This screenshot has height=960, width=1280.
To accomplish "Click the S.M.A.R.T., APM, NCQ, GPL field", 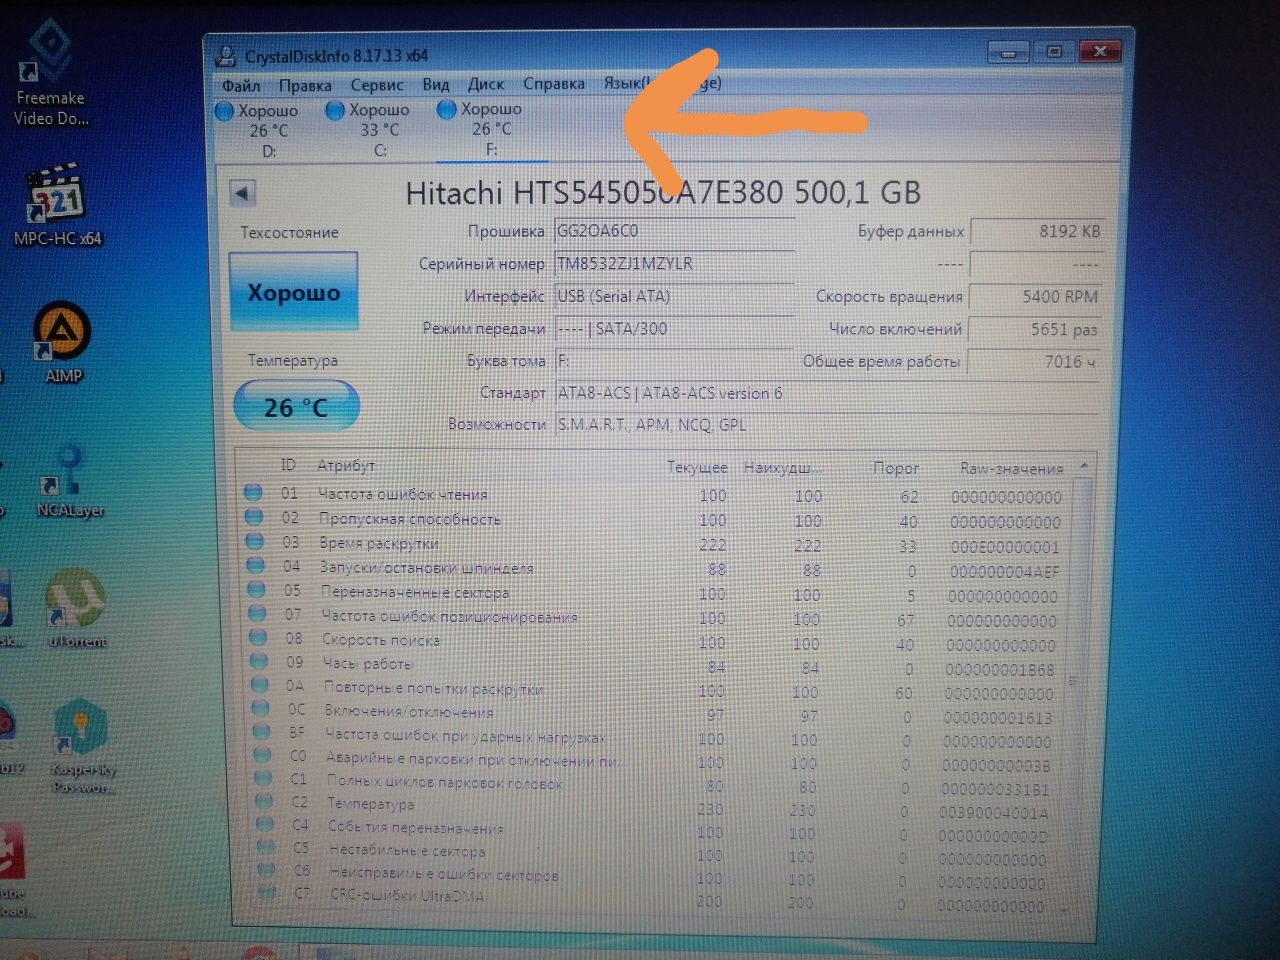I will (826, 424).
